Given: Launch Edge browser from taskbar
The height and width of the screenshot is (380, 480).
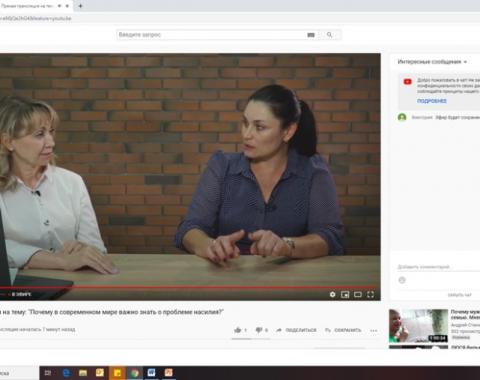Looking at the screenshot, I should point(66,373).
